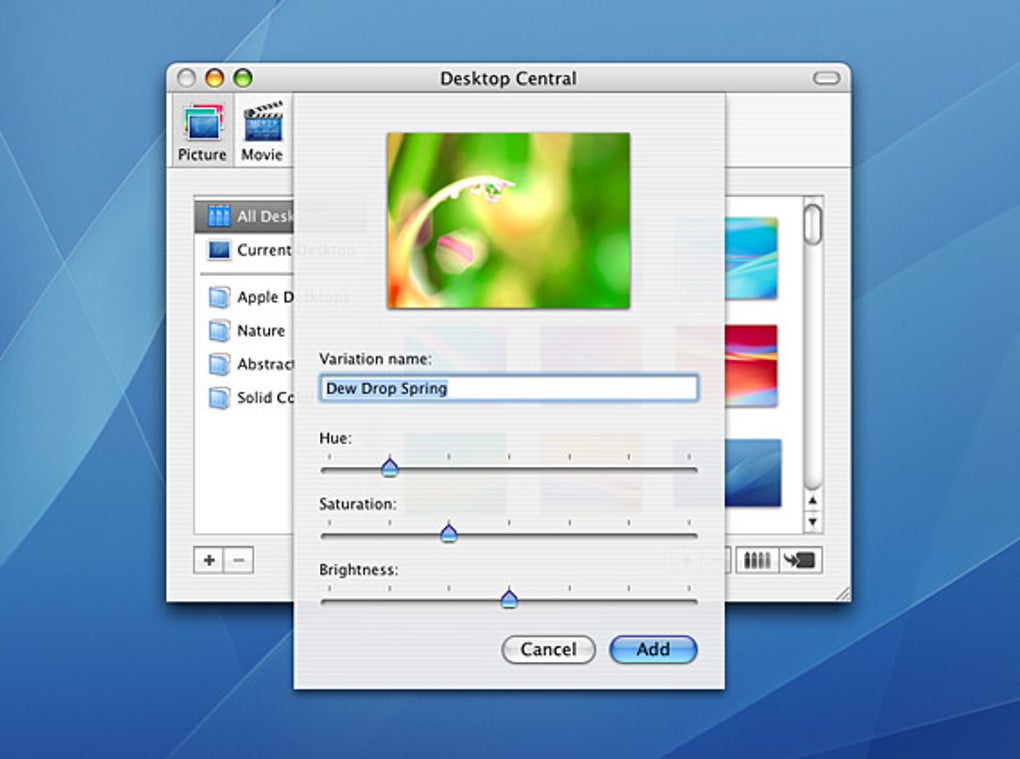Click the green zoom window button

click(x=243, y=78)
